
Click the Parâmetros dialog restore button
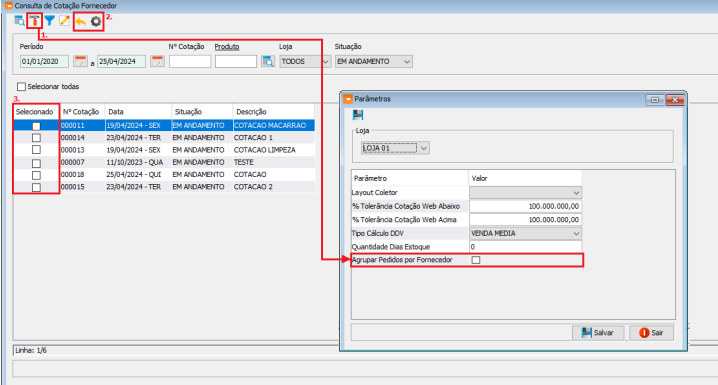[x=655, y=99]
